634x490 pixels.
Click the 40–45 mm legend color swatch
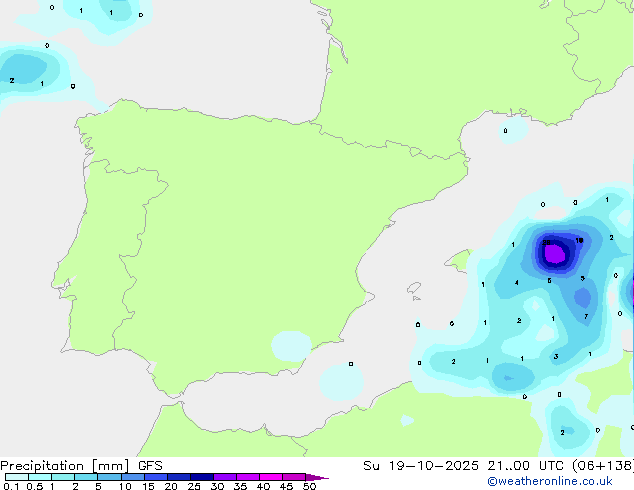[x=271, y=477]
